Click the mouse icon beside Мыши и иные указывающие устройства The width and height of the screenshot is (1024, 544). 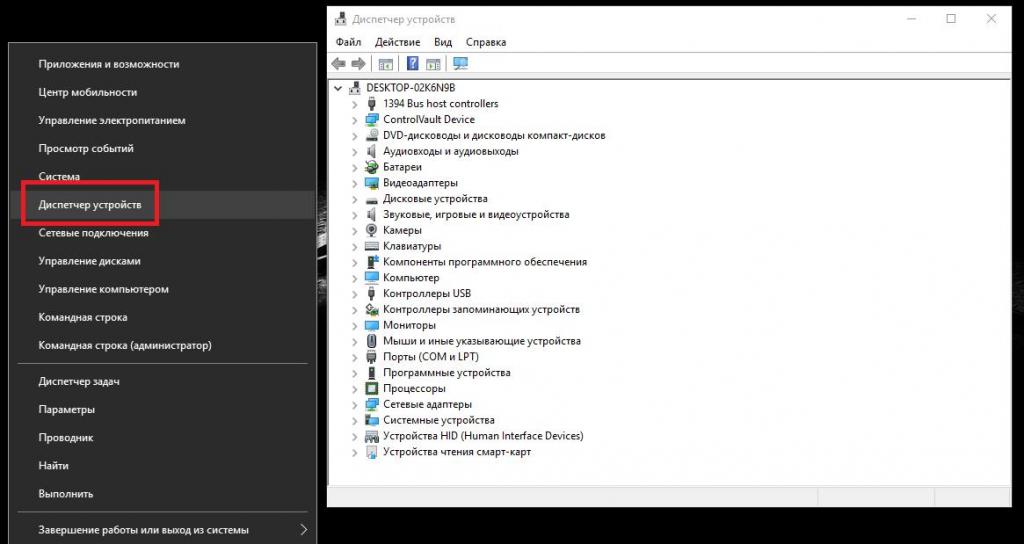click(372, 341)
